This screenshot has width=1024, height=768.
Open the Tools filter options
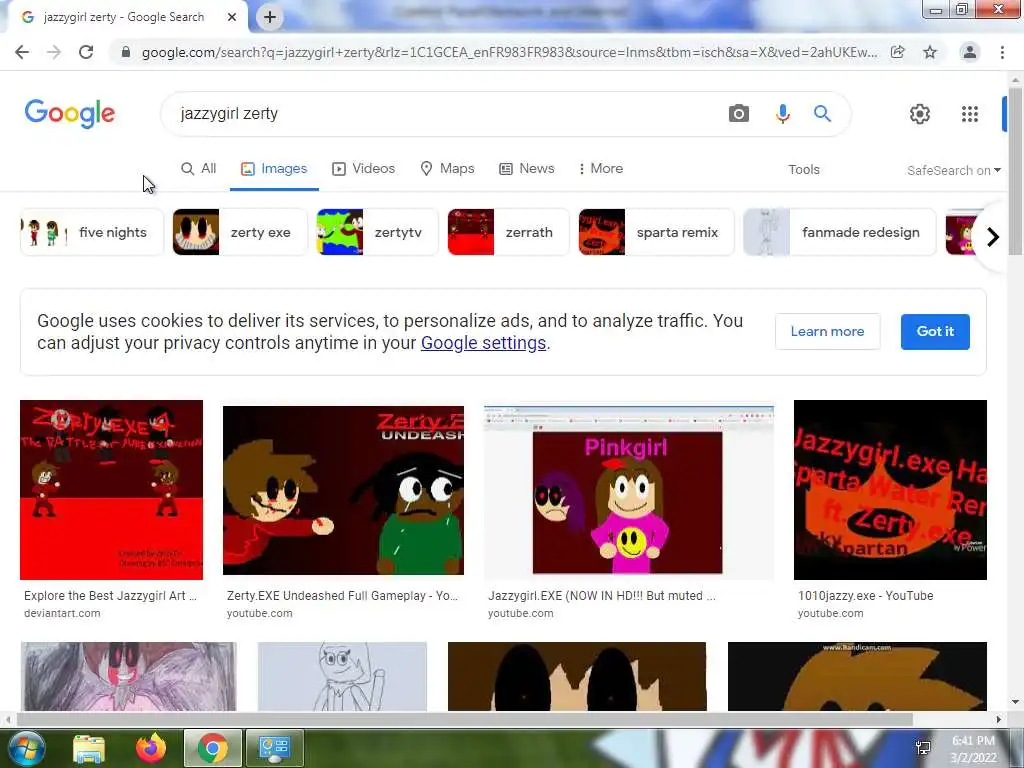pos(803,170)
